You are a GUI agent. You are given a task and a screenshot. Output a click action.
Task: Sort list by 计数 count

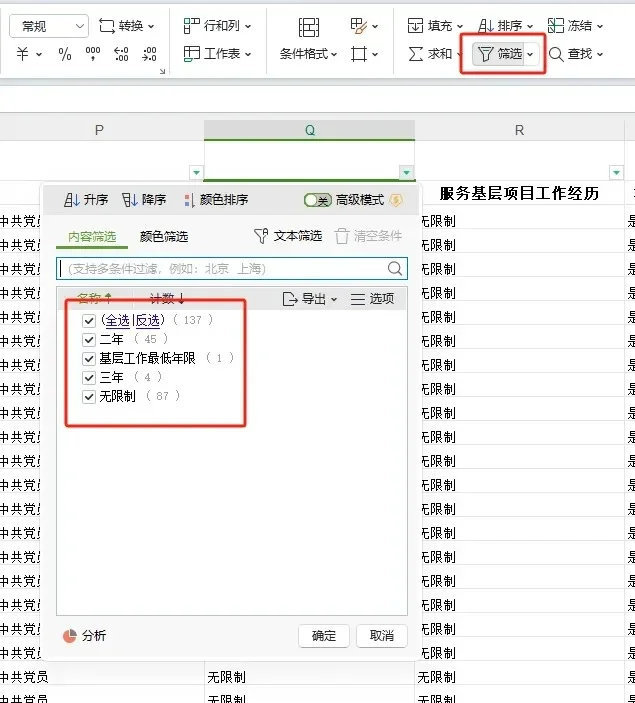[167, 299]
